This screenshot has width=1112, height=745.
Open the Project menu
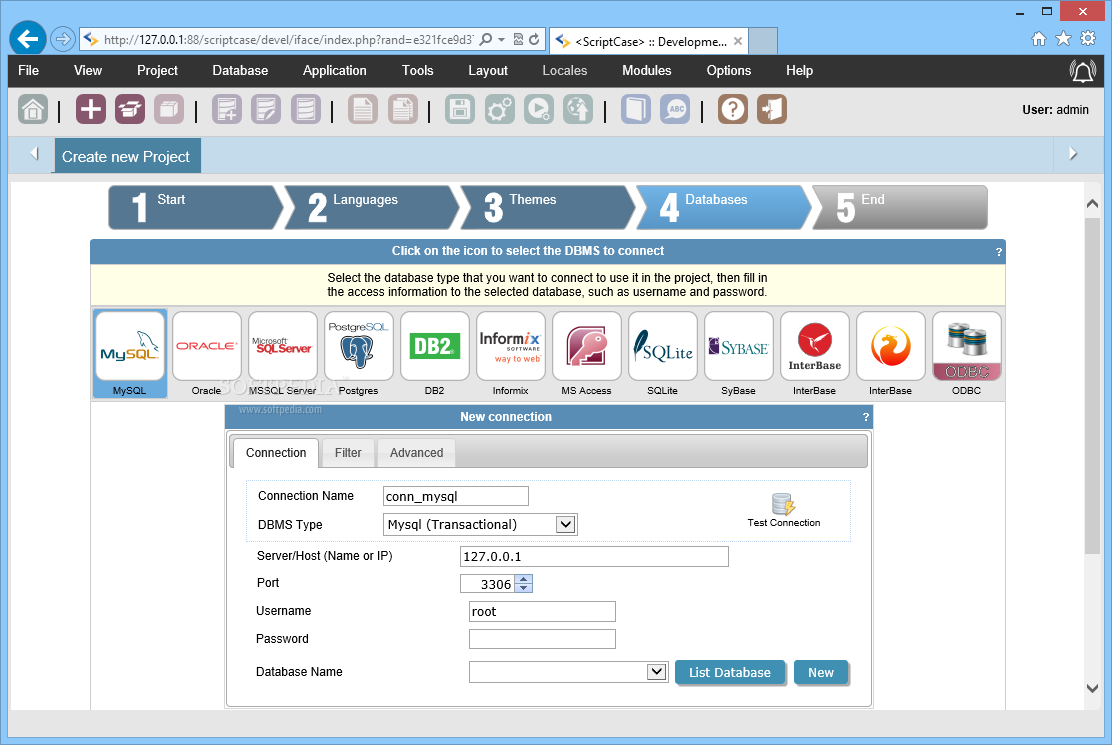[157, 70]
